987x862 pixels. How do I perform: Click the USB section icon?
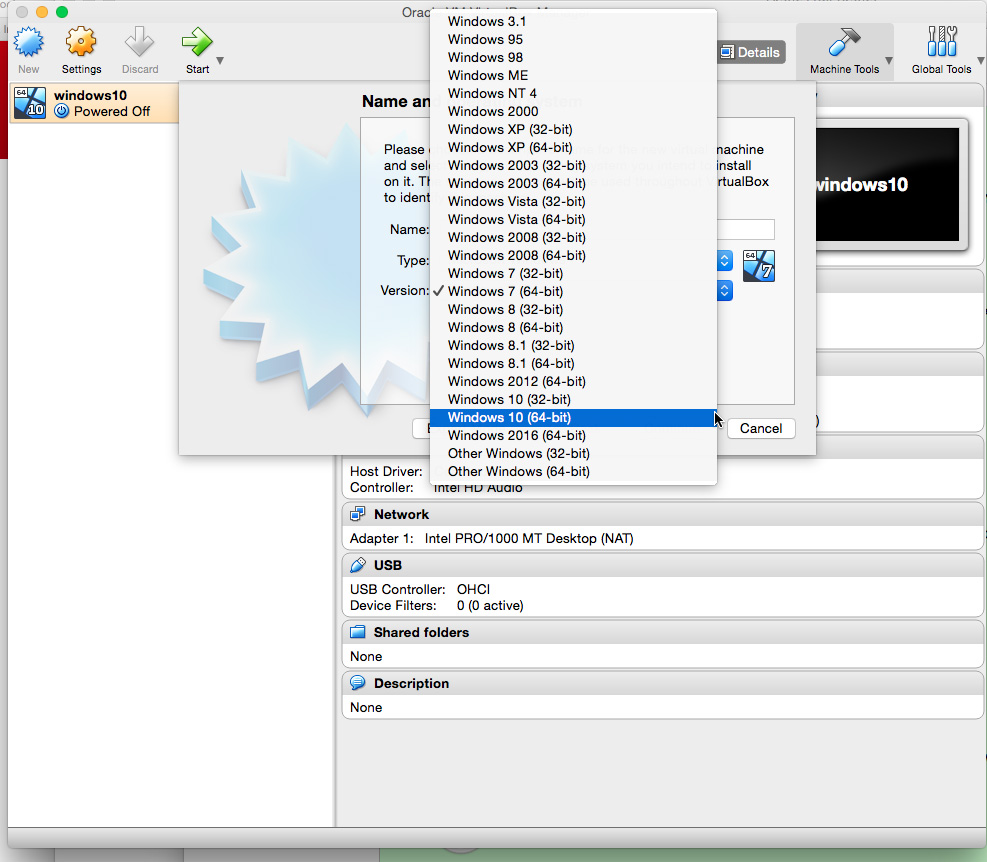[x=358, y=565]
